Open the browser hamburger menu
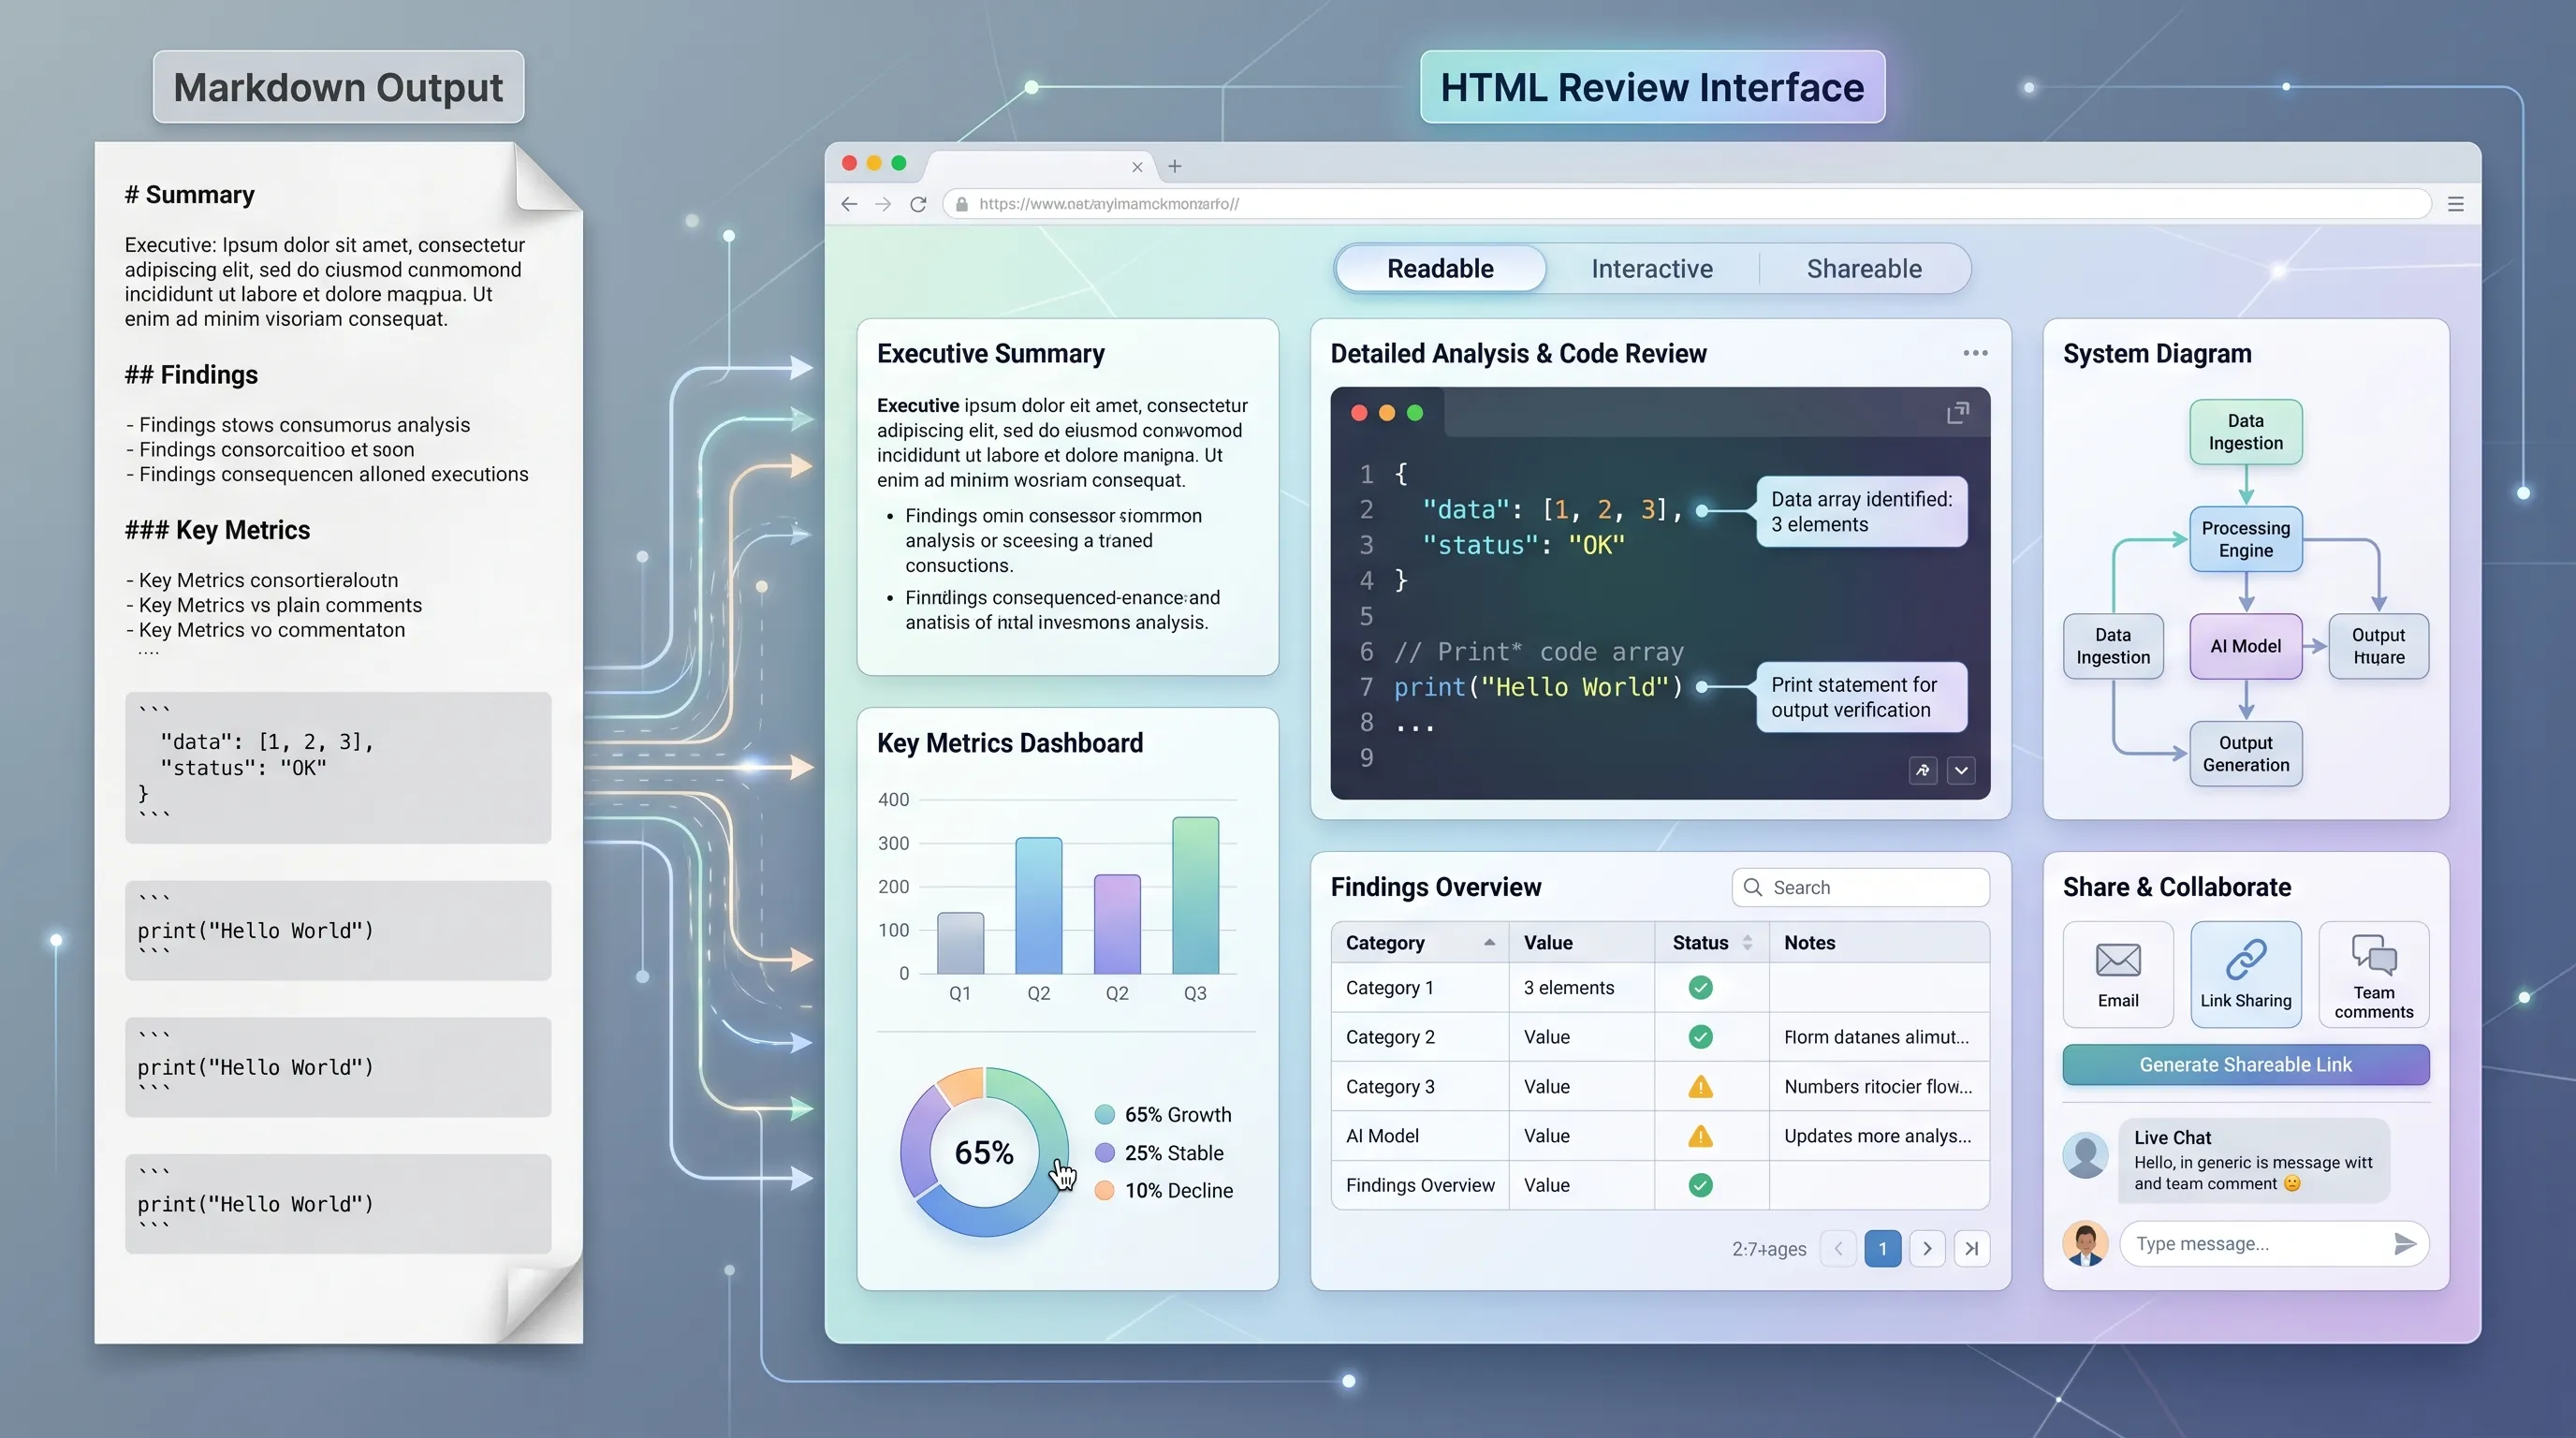 tap(2455, 204)
